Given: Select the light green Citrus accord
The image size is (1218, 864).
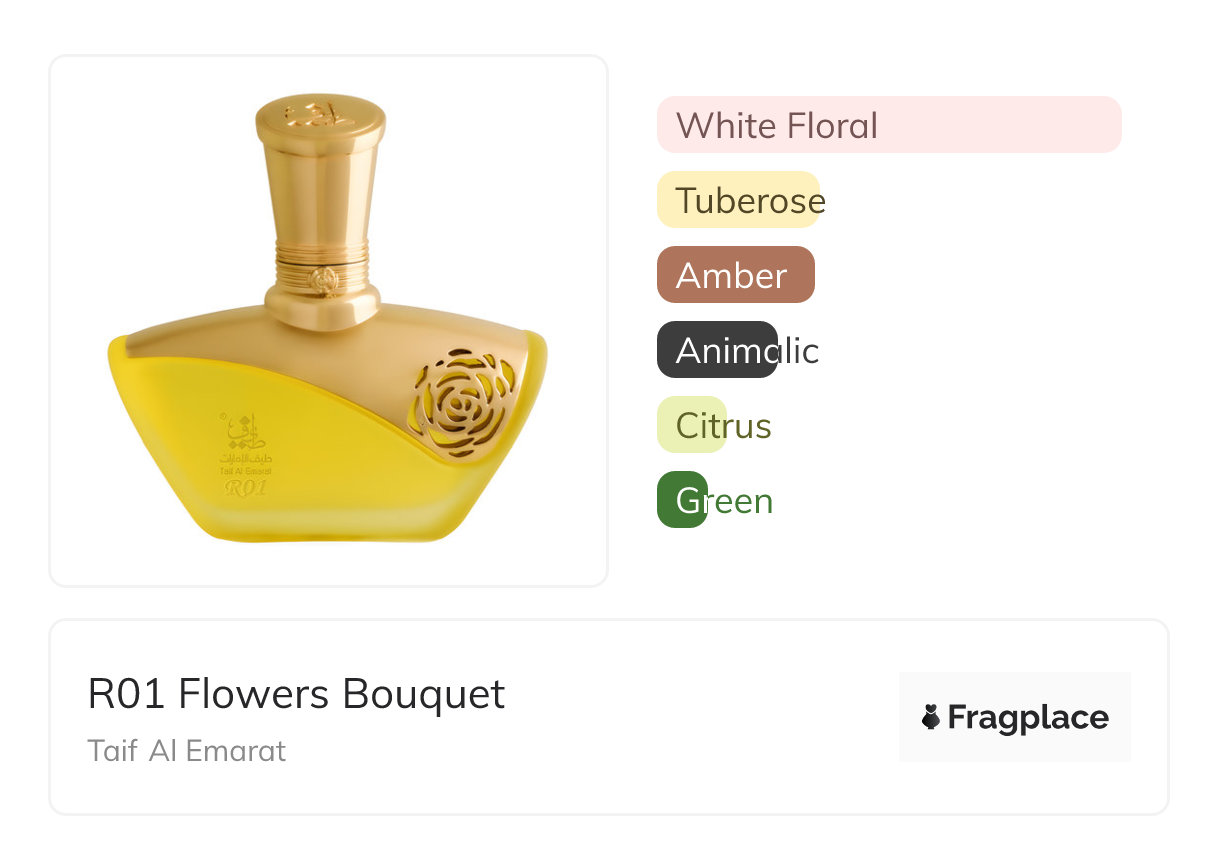Looking at the screenshot, I should pyautogui.click(x=692, y=425).
